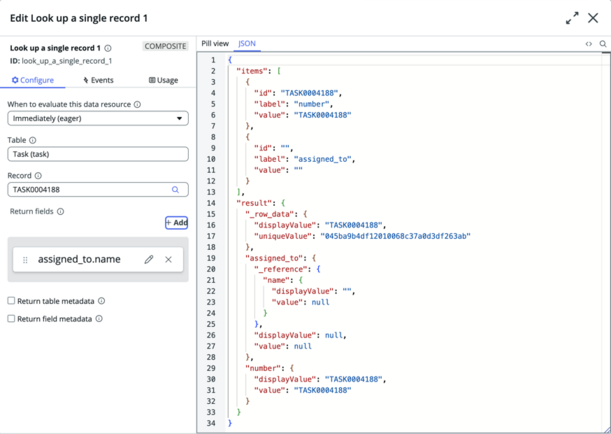Viewport: 611px width, 434px height.
Task: Select the JSON tab
Action: coord(247,44)
